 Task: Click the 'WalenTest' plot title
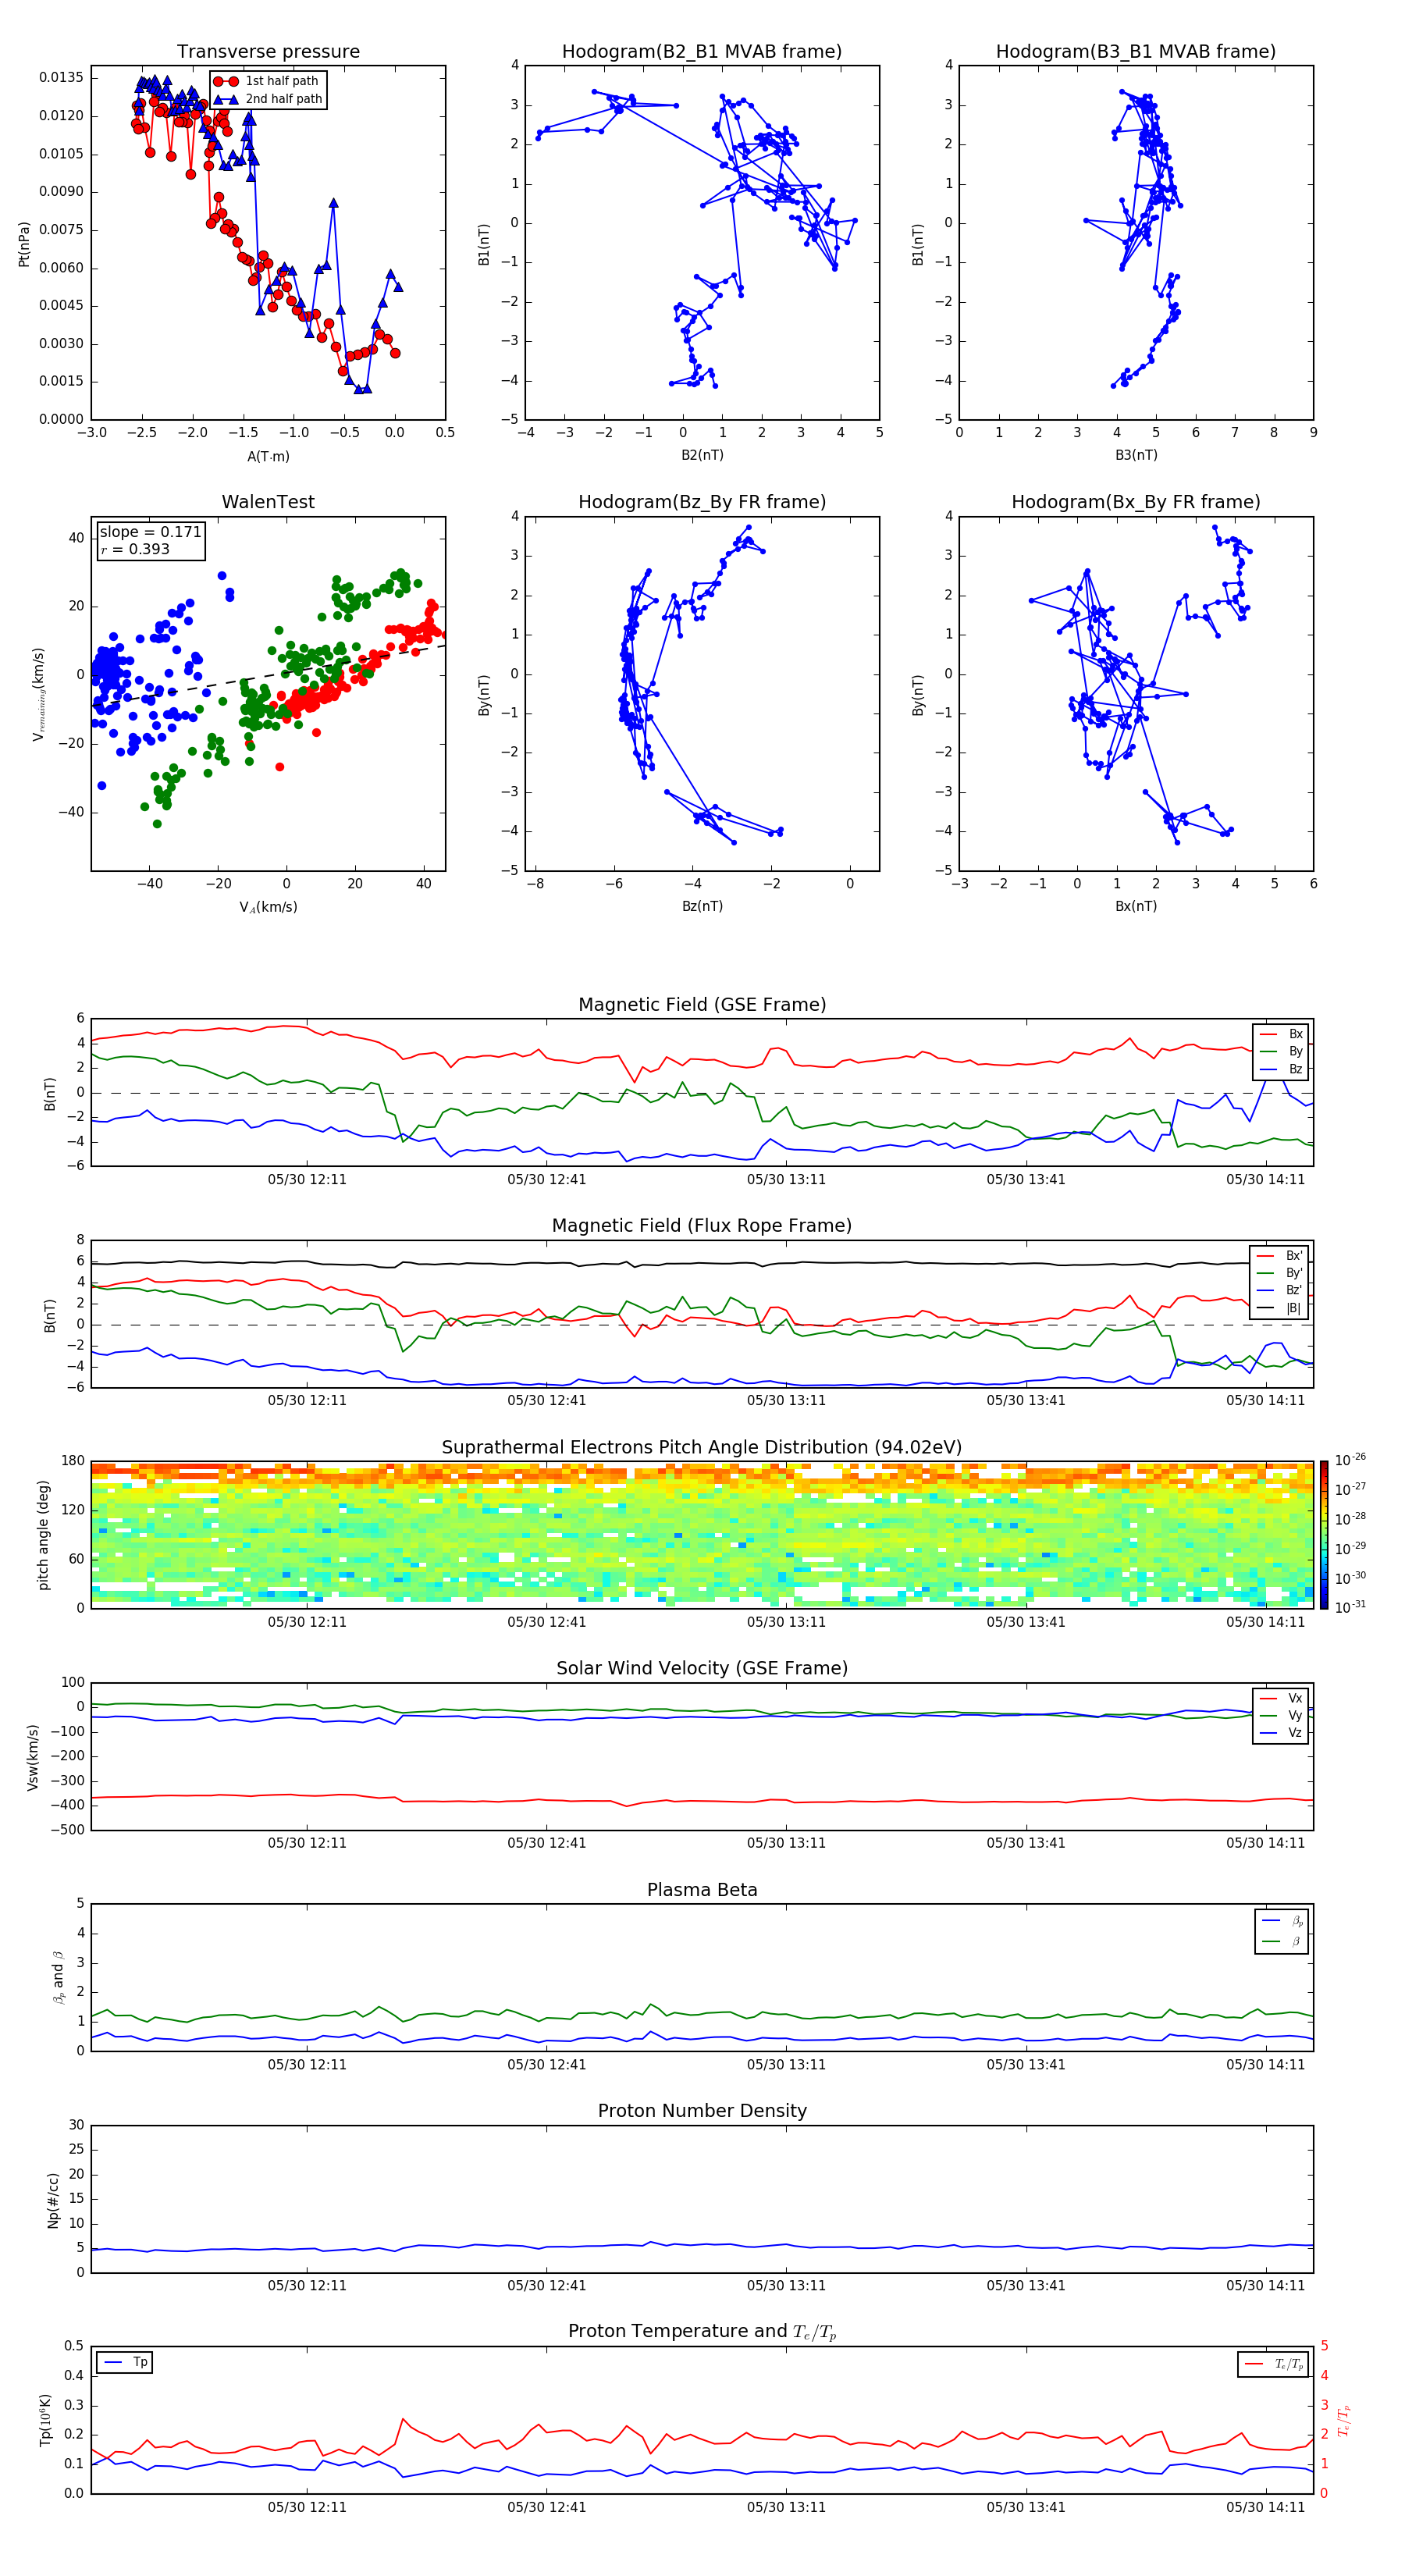pyautogui.click(x=268, y=502)
